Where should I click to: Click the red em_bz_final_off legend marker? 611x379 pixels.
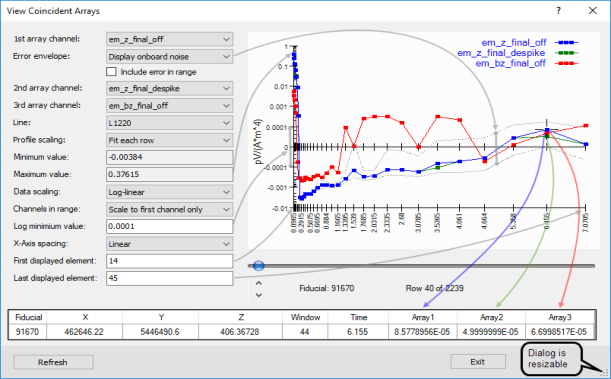(567, 63)
